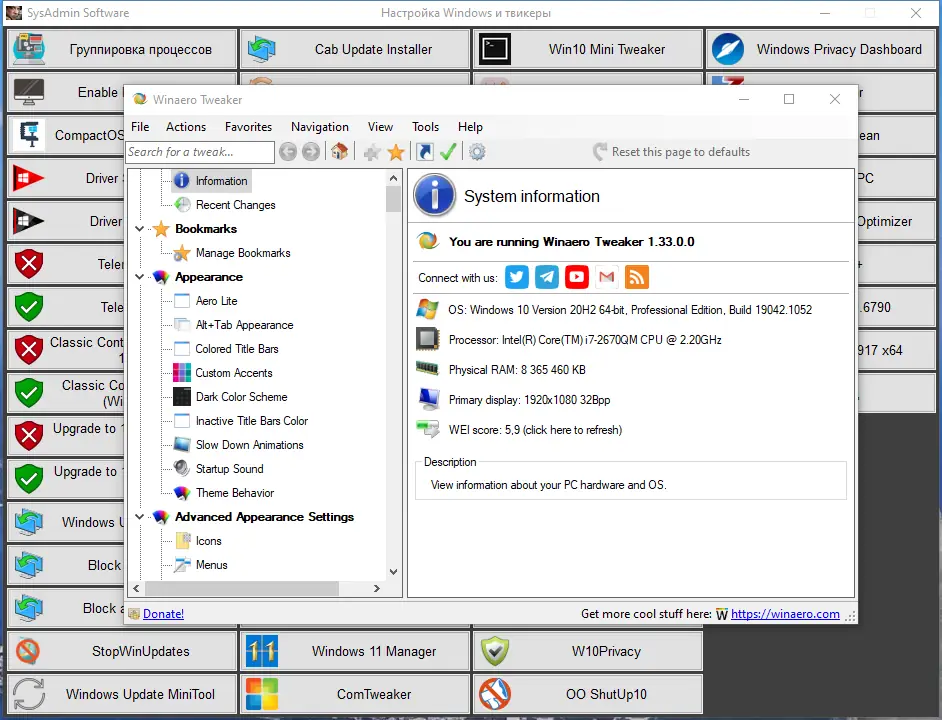Open bookmarks via the orange star icon
The image size is (942, 720).
(x=396, y=152)
